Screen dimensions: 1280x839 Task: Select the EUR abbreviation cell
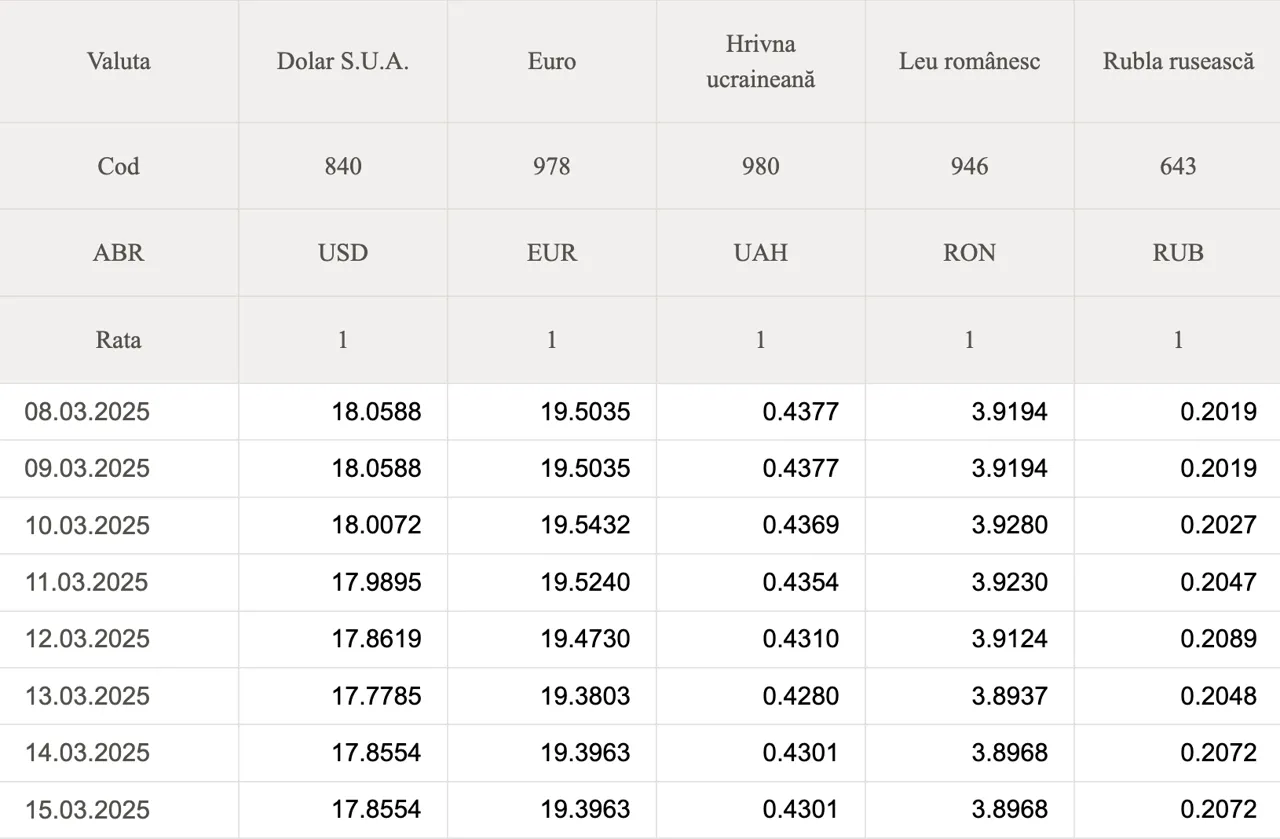552,253
